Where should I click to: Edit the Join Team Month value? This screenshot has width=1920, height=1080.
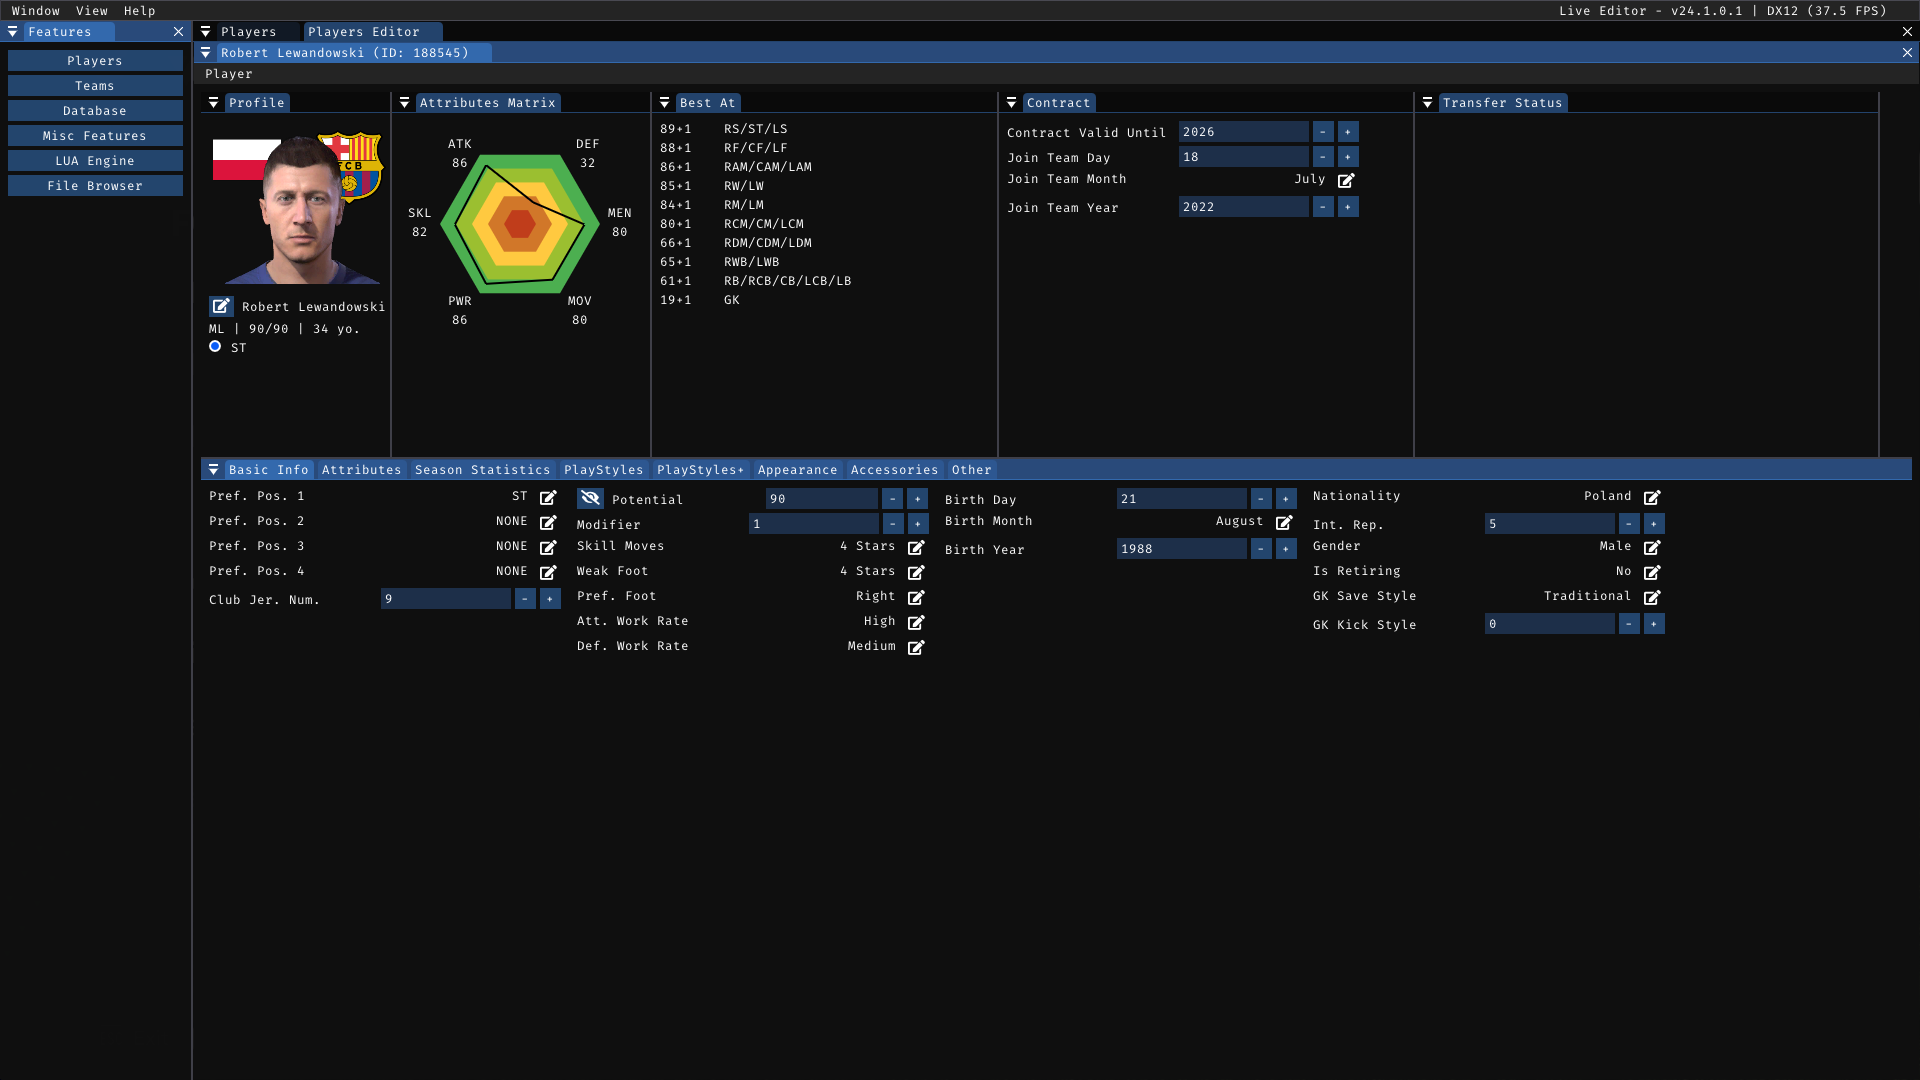tap(1346, 181)
